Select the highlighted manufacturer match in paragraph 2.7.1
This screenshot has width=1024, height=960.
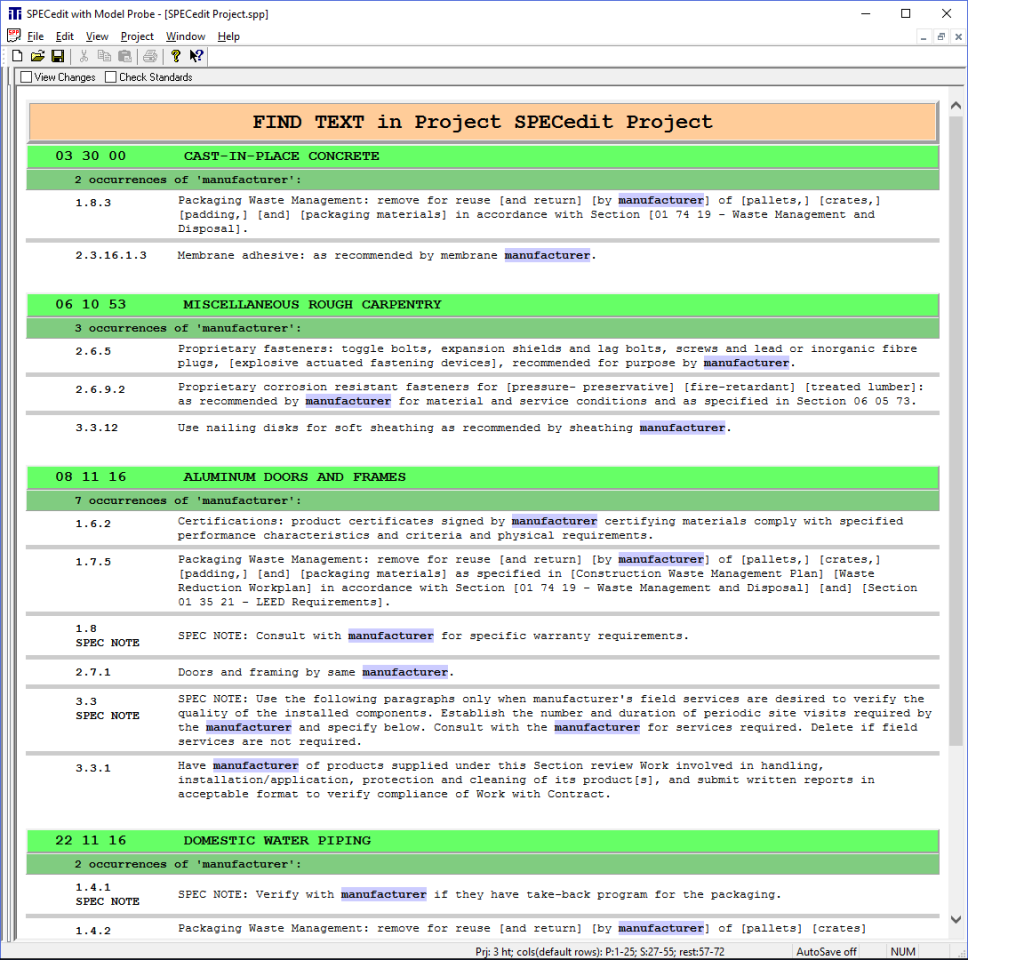(405, 671)
